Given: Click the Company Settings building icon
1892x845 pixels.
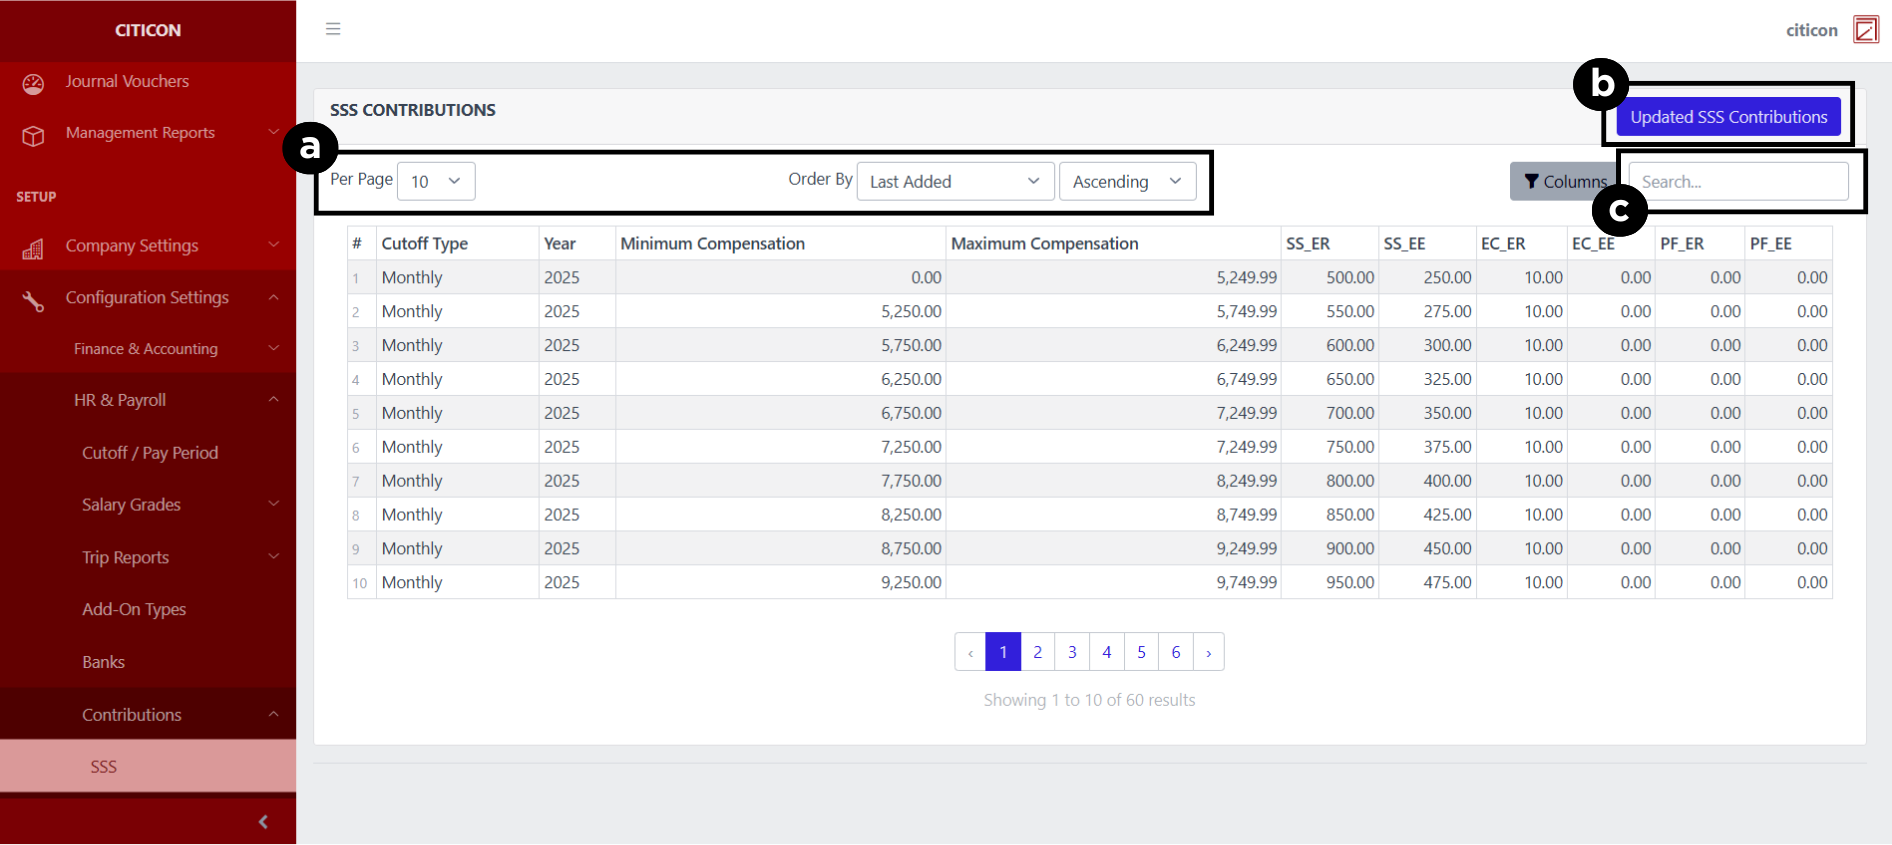Looking at the screenshot, I should pyautogui.click(x=33, y=248).
